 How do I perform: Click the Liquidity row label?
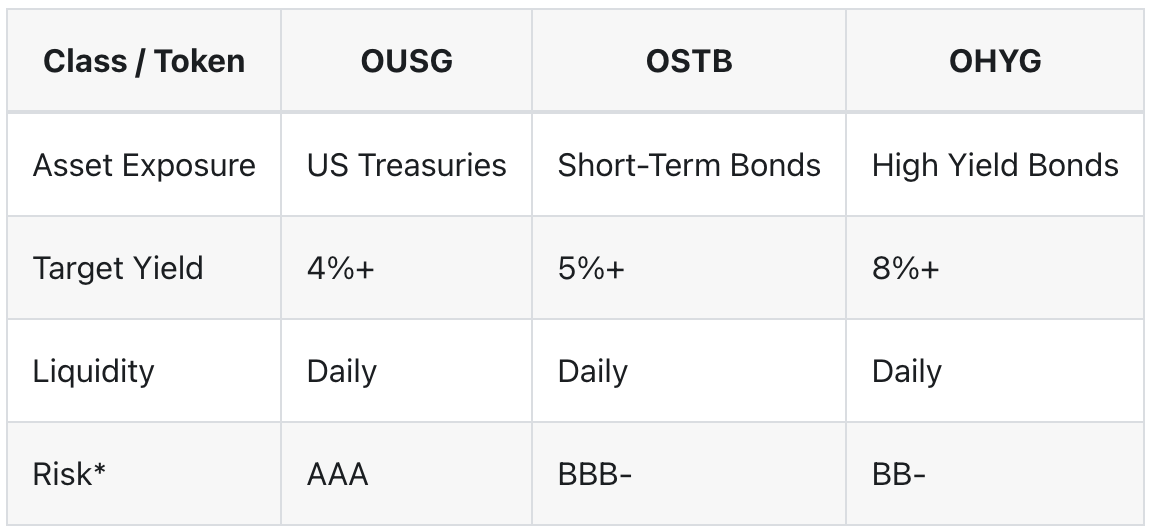(x=144, y=370)
